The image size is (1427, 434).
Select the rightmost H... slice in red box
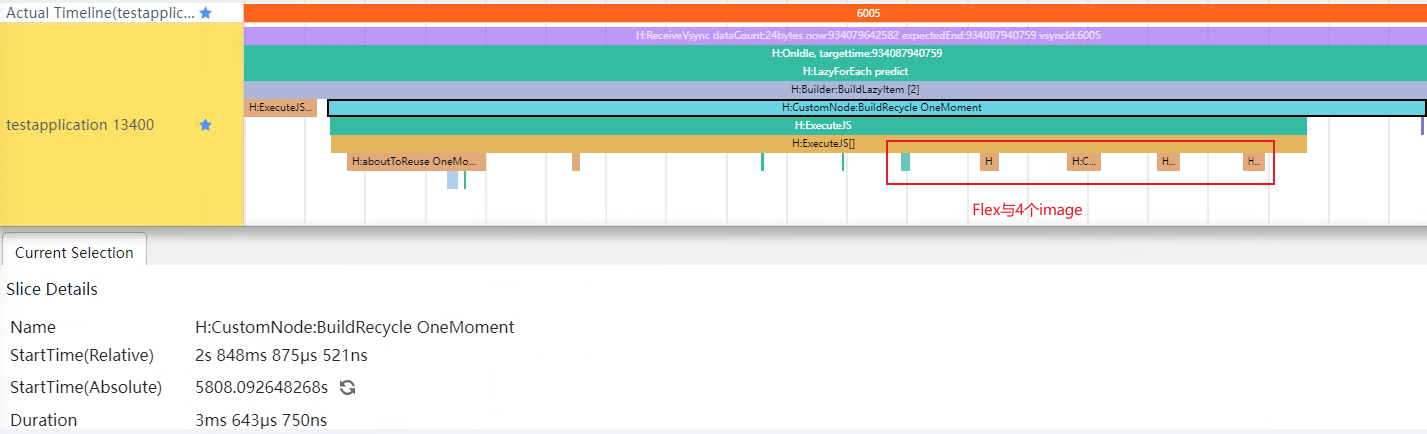1253,161
